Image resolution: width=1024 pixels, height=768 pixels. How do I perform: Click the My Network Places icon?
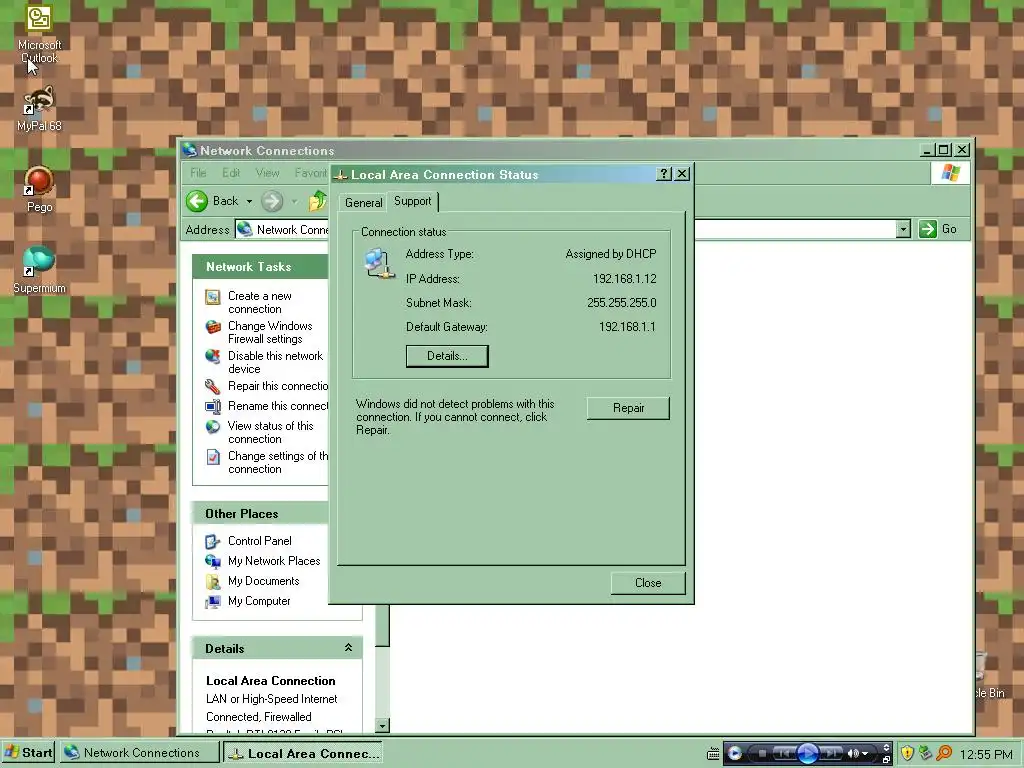pyautogui.click(x=213, y=561)
